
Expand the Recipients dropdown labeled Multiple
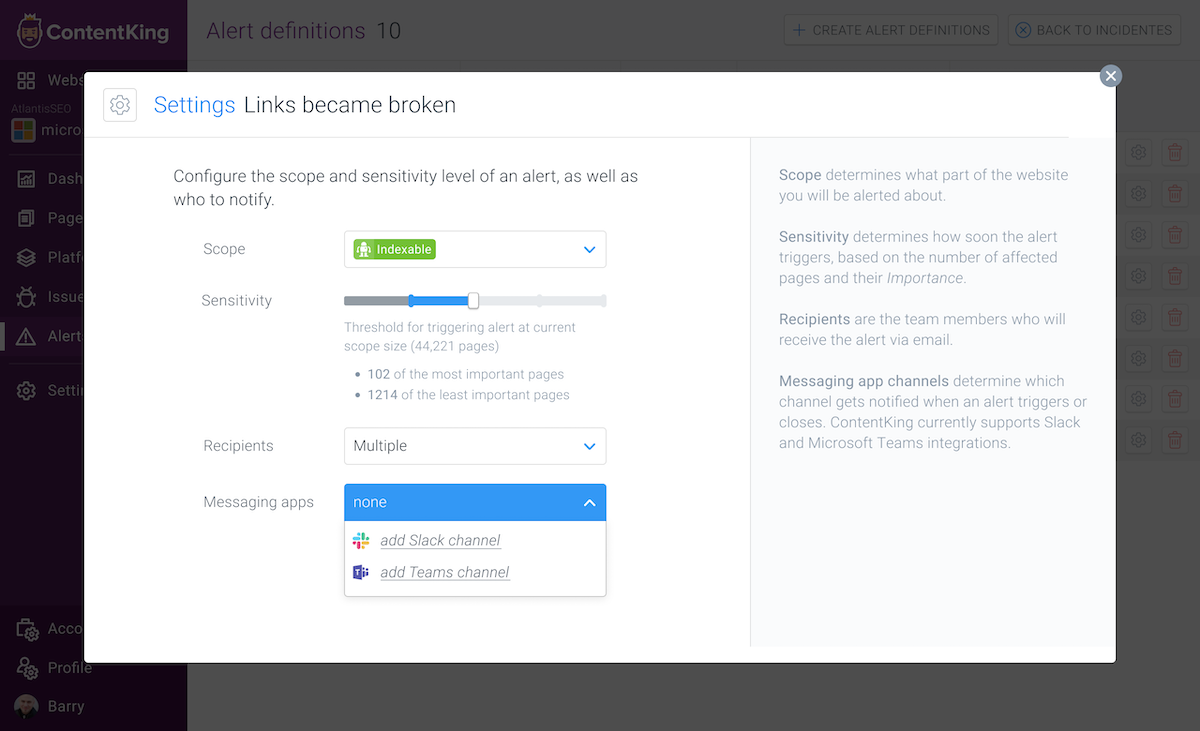coord(475,446)
